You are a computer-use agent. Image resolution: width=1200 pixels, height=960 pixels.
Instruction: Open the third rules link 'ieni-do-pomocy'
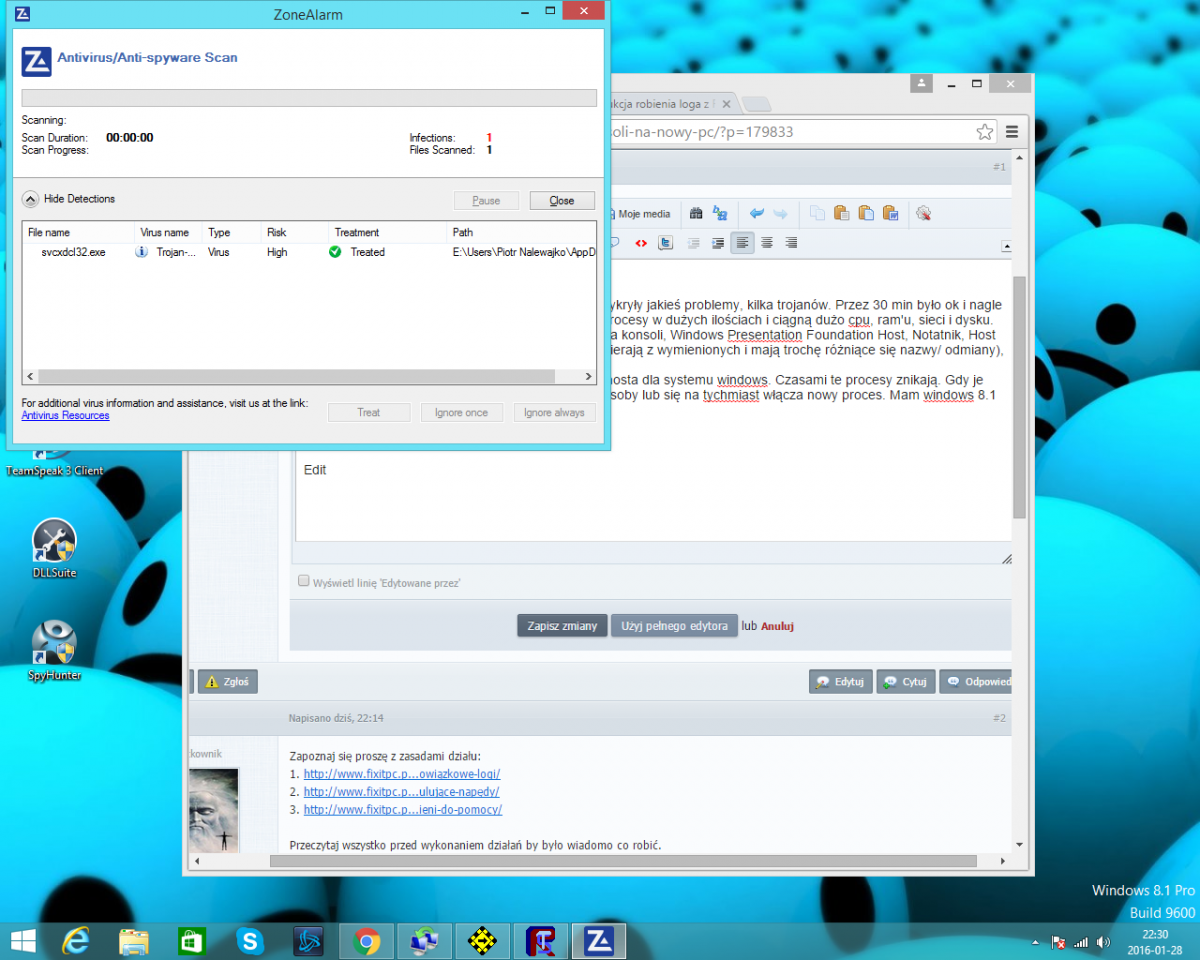(403, 810)
